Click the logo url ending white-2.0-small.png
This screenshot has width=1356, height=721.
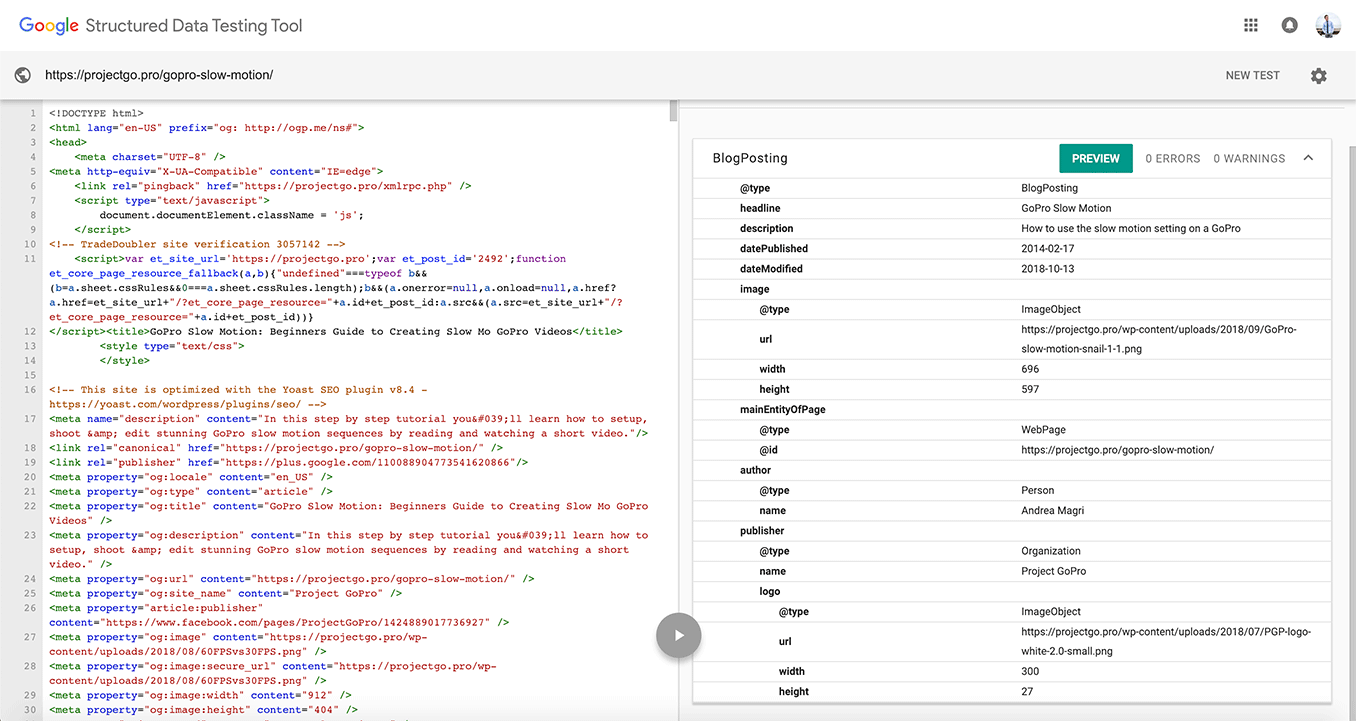1166,641
